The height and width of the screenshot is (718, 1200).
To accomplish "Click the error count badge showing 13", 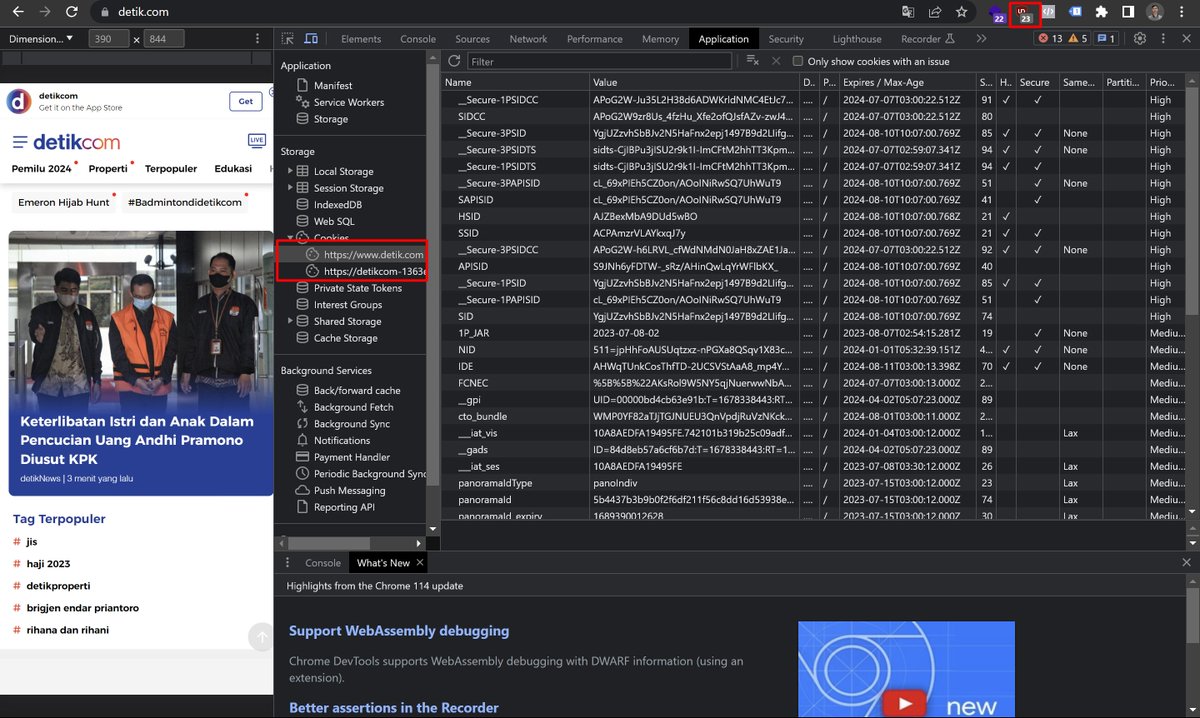I will [1050, 39].
